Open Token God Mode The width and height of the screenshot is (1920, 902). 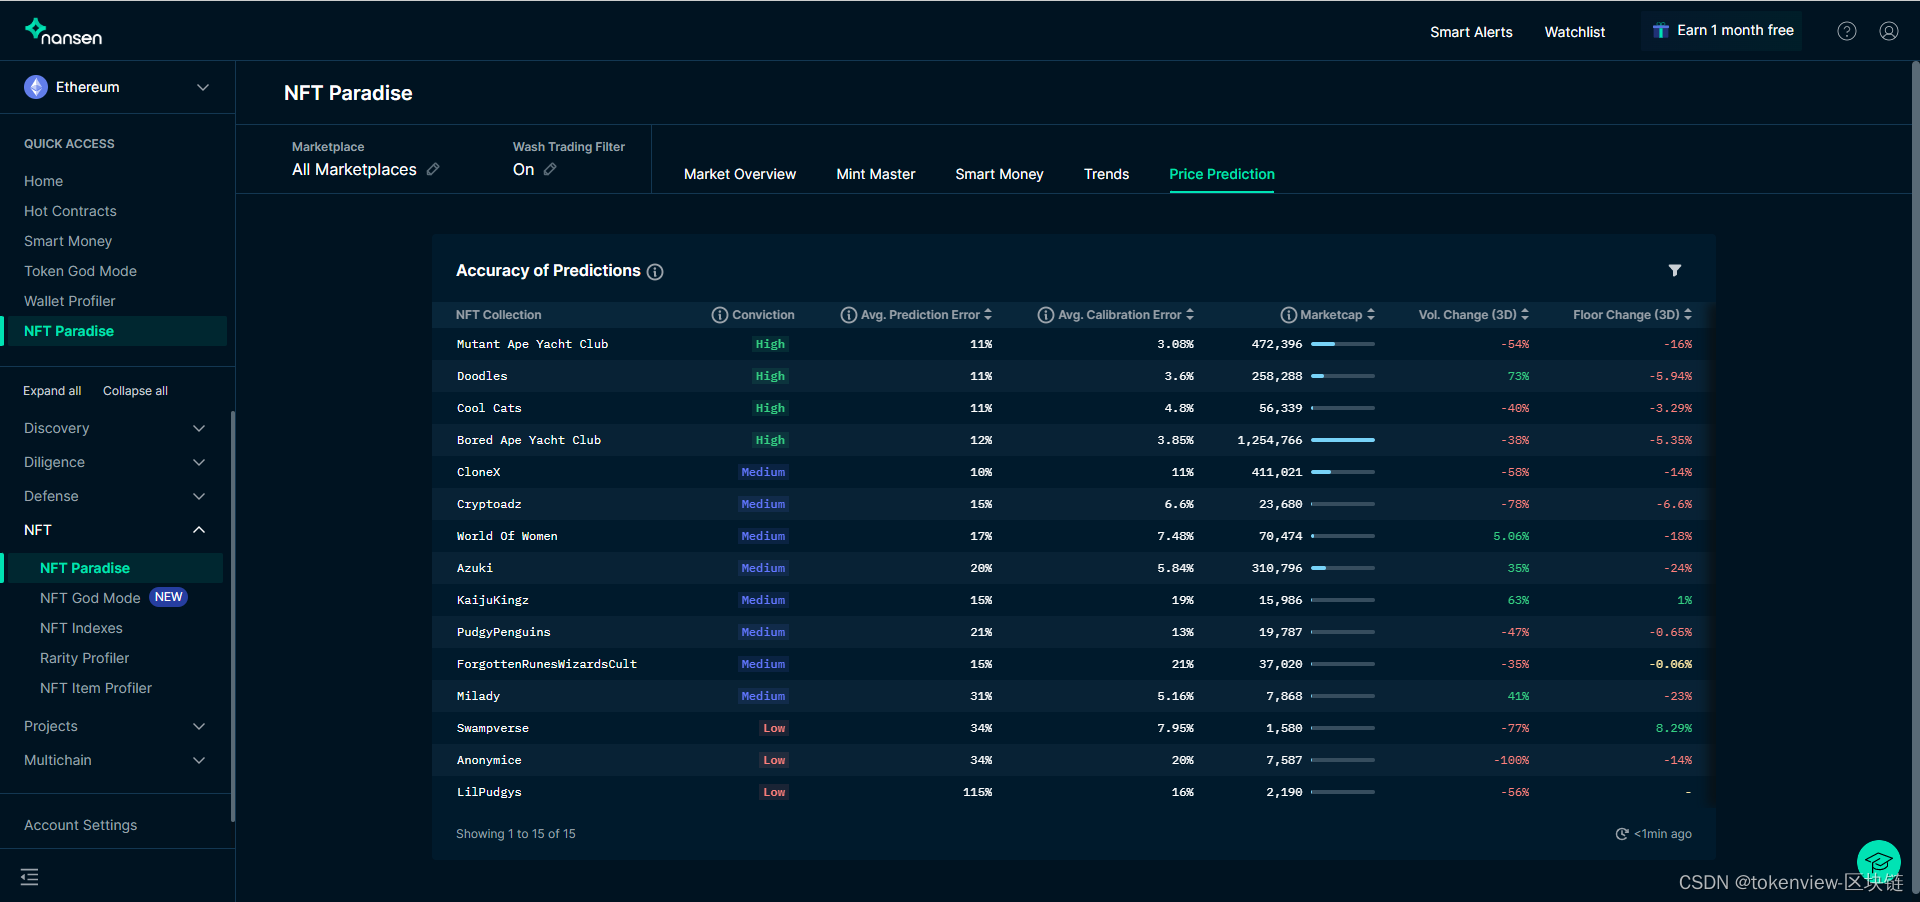point(80,271)
